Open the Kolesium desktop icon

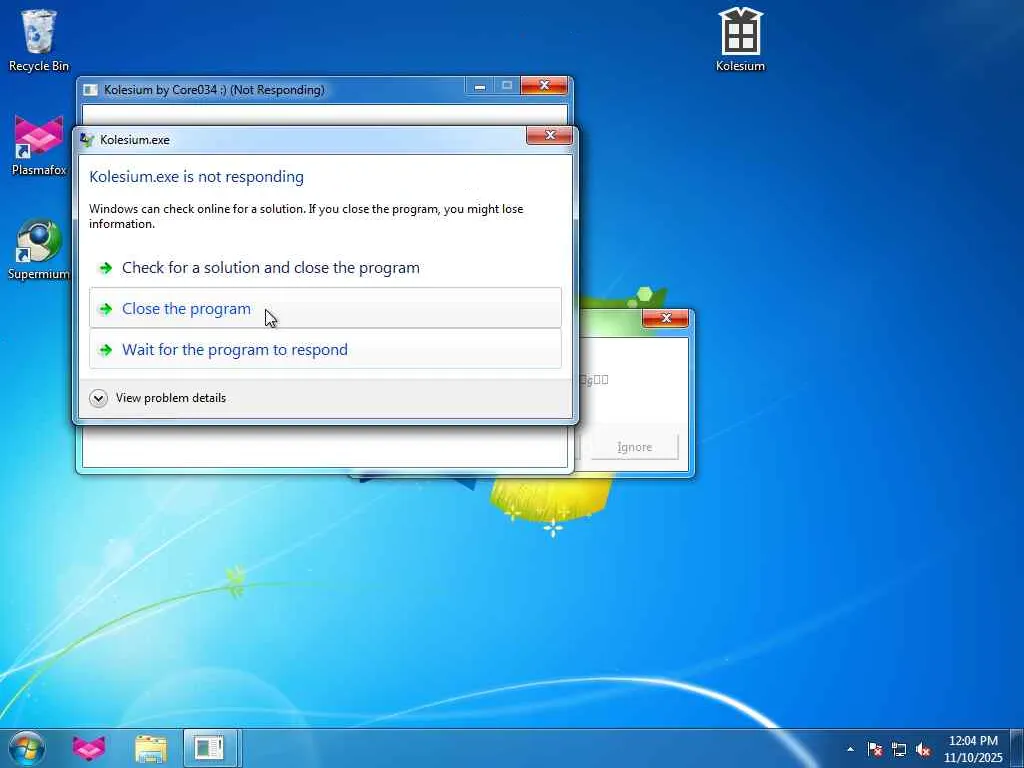point(741,39)
